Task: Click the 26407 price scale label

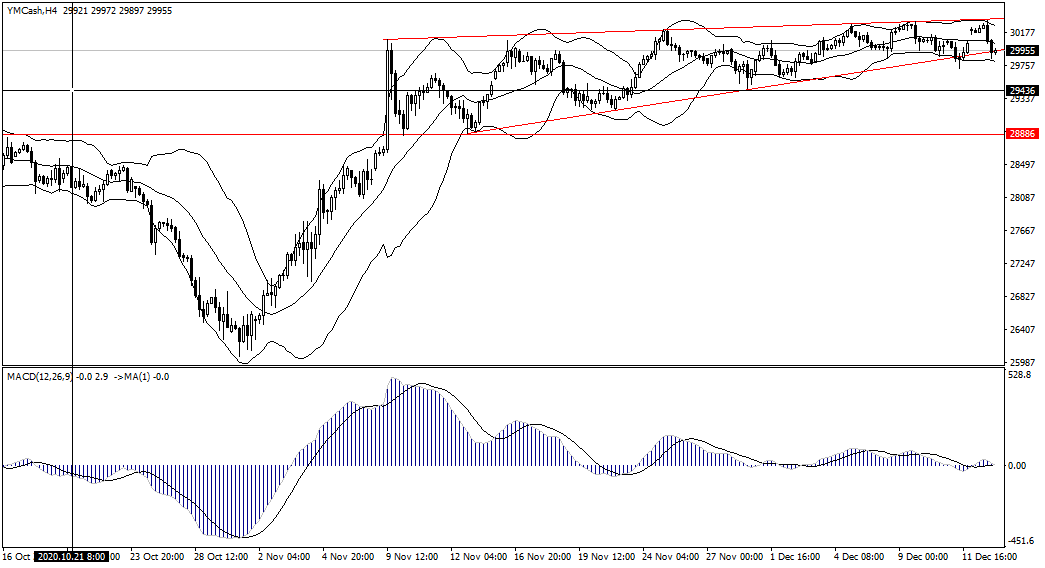Action: (x=1022, y=330)
